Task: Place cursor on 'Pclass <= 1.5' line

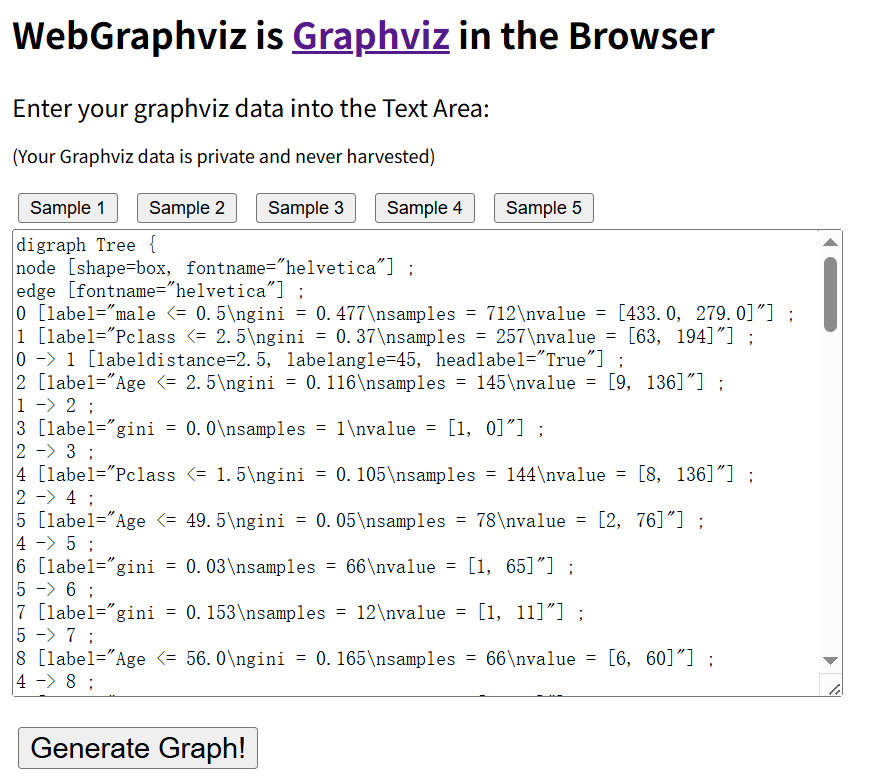Action: (385, 475)
